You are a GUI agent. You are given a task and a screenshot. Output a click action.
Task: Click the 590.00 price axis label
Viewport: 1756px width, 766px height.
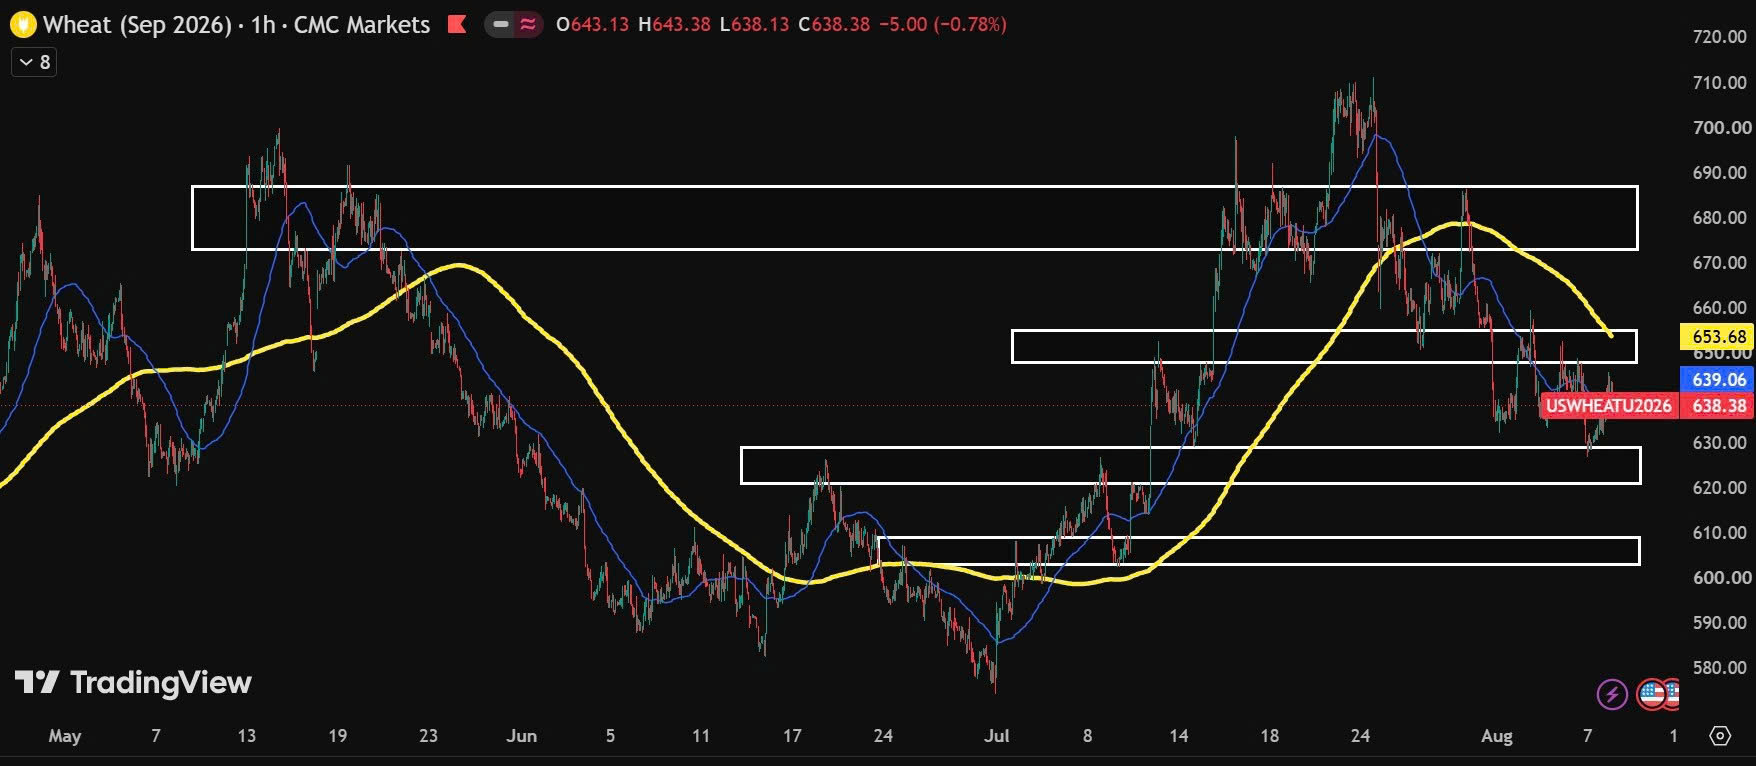click(1720, 622)
